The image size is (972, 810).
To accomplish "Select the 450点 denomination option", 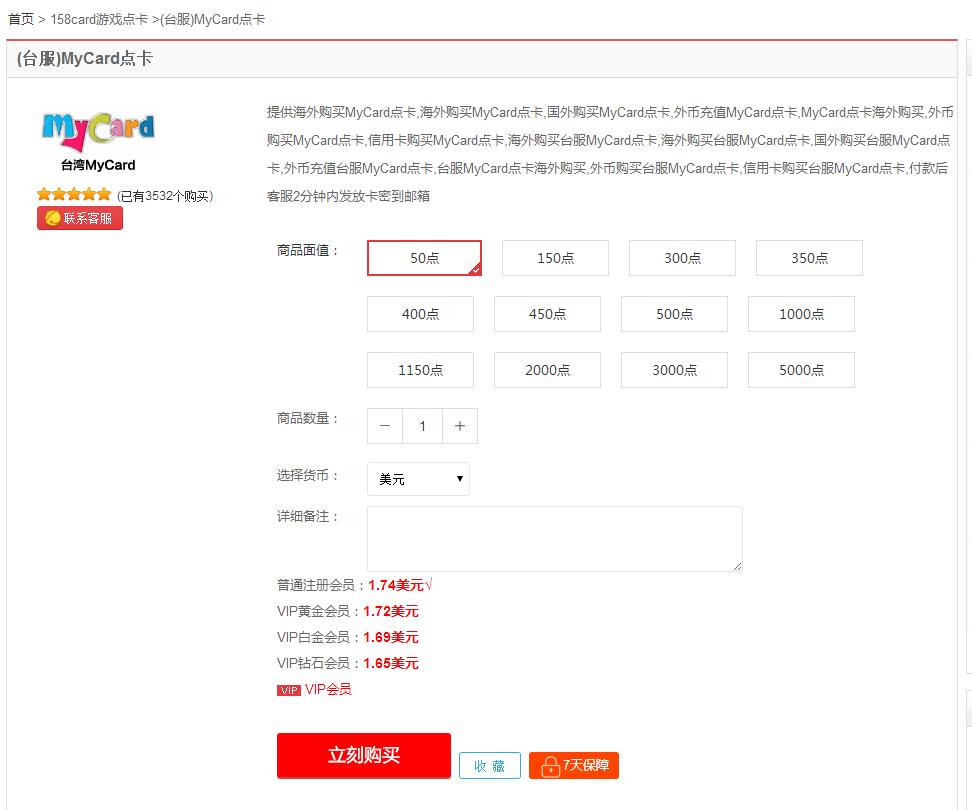I will 547,314.
